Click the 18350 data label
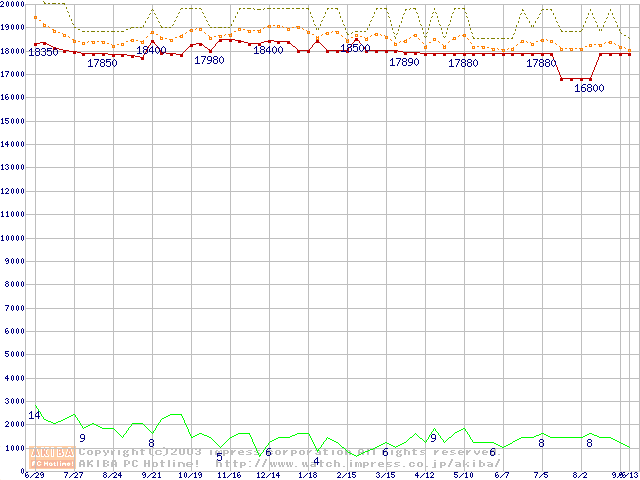This screenshot has width=640, height=480. [43, 51]
